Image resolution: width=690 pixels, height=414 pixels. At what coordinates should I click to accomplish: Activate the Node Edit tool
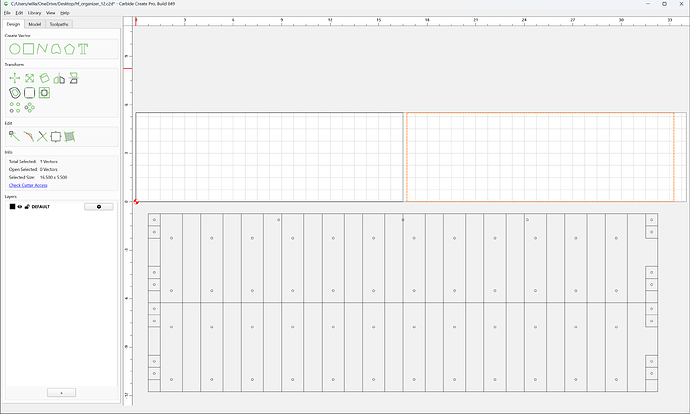coord(14,136)
